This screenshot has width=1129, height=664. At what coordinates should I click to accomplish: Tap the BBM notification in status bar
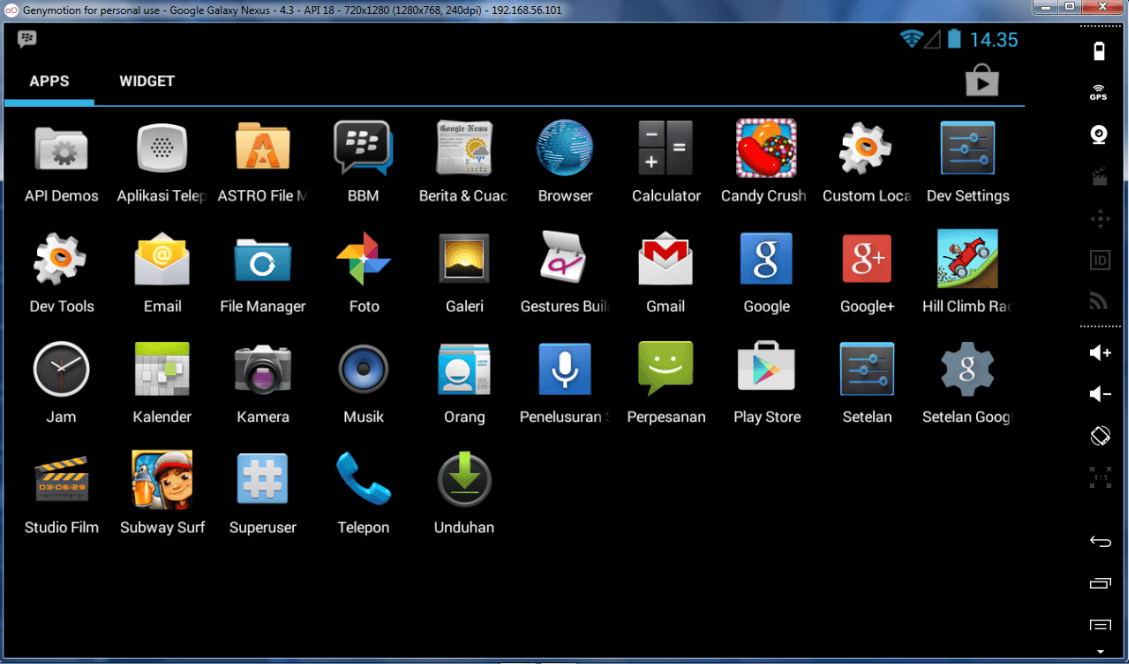tap(27, 38)
